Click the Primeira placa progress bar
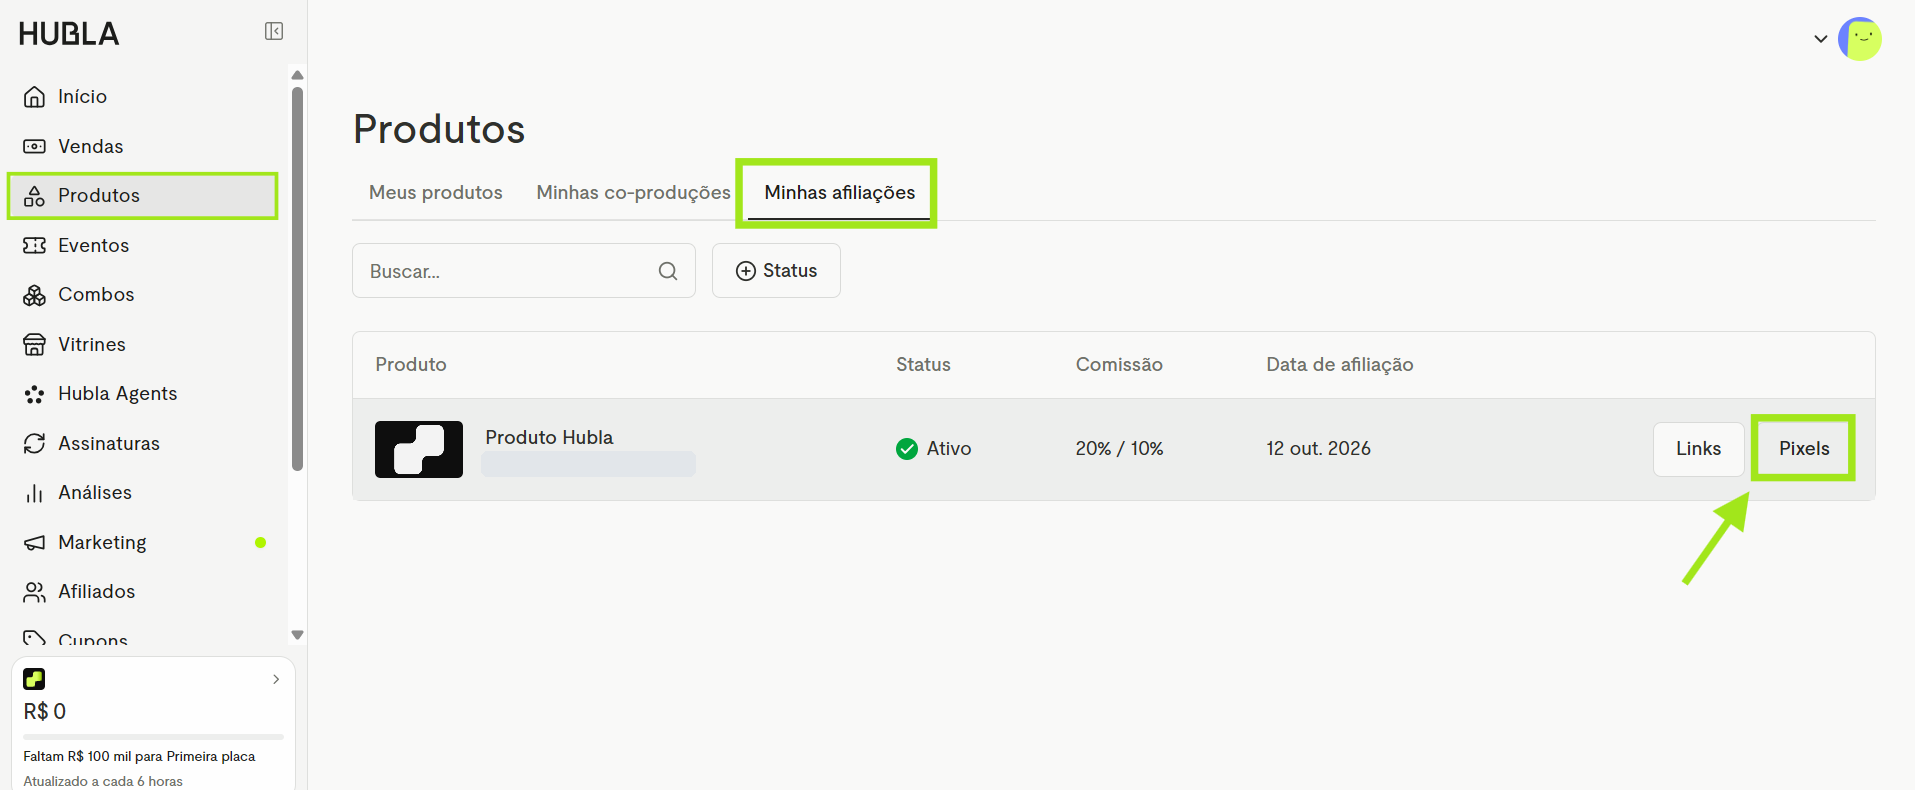Image resolution: width=1915 pixels, height=790 pixels. pyautogui.click(x=153, y=737)
